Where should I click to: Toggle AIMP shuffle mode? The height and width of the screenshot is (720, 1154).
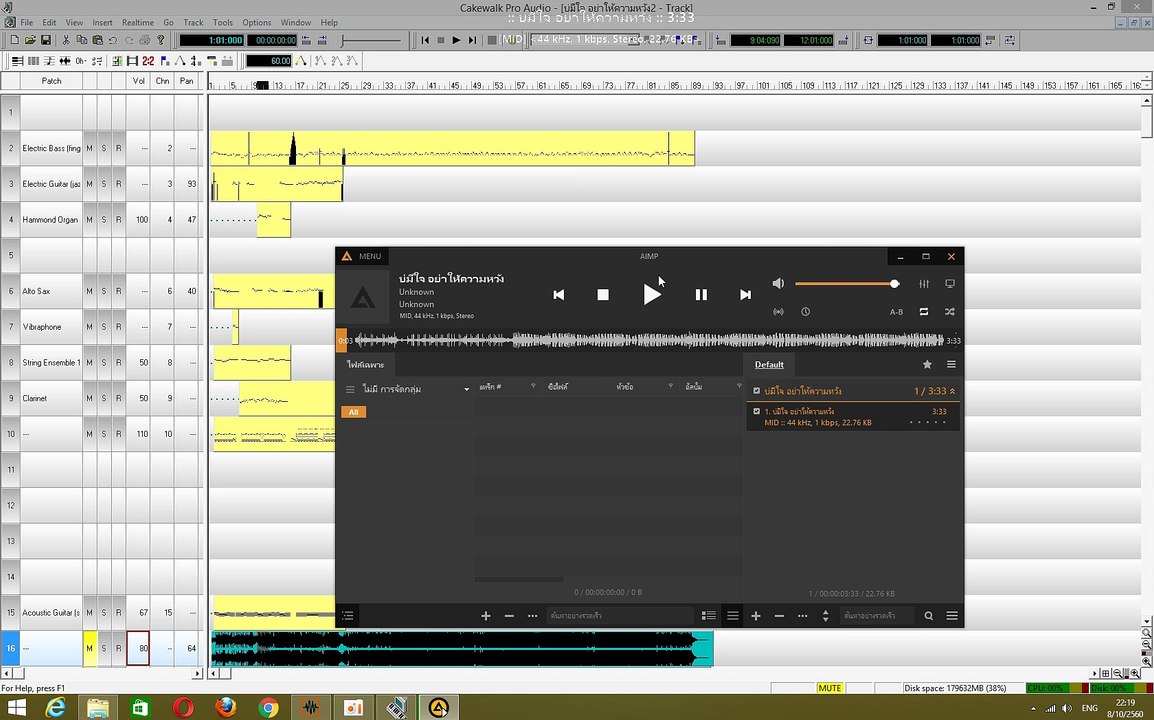coord(949,311)
